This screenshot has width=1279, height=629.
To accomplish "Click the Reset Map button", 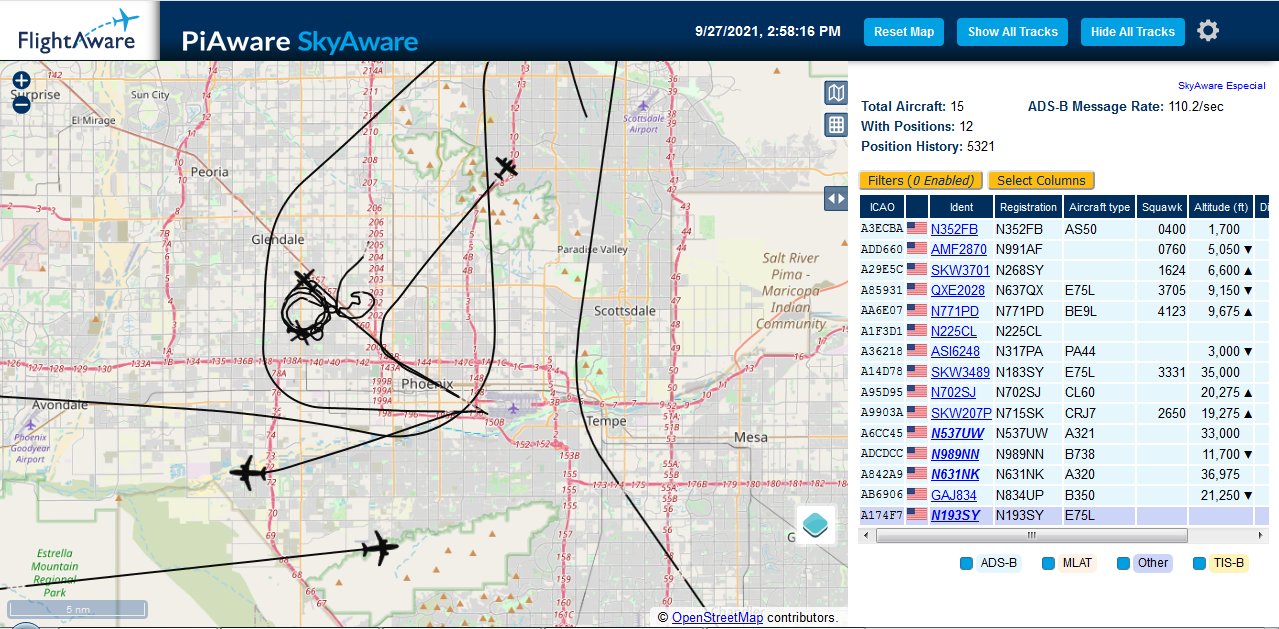I will (x=904, y=32).
